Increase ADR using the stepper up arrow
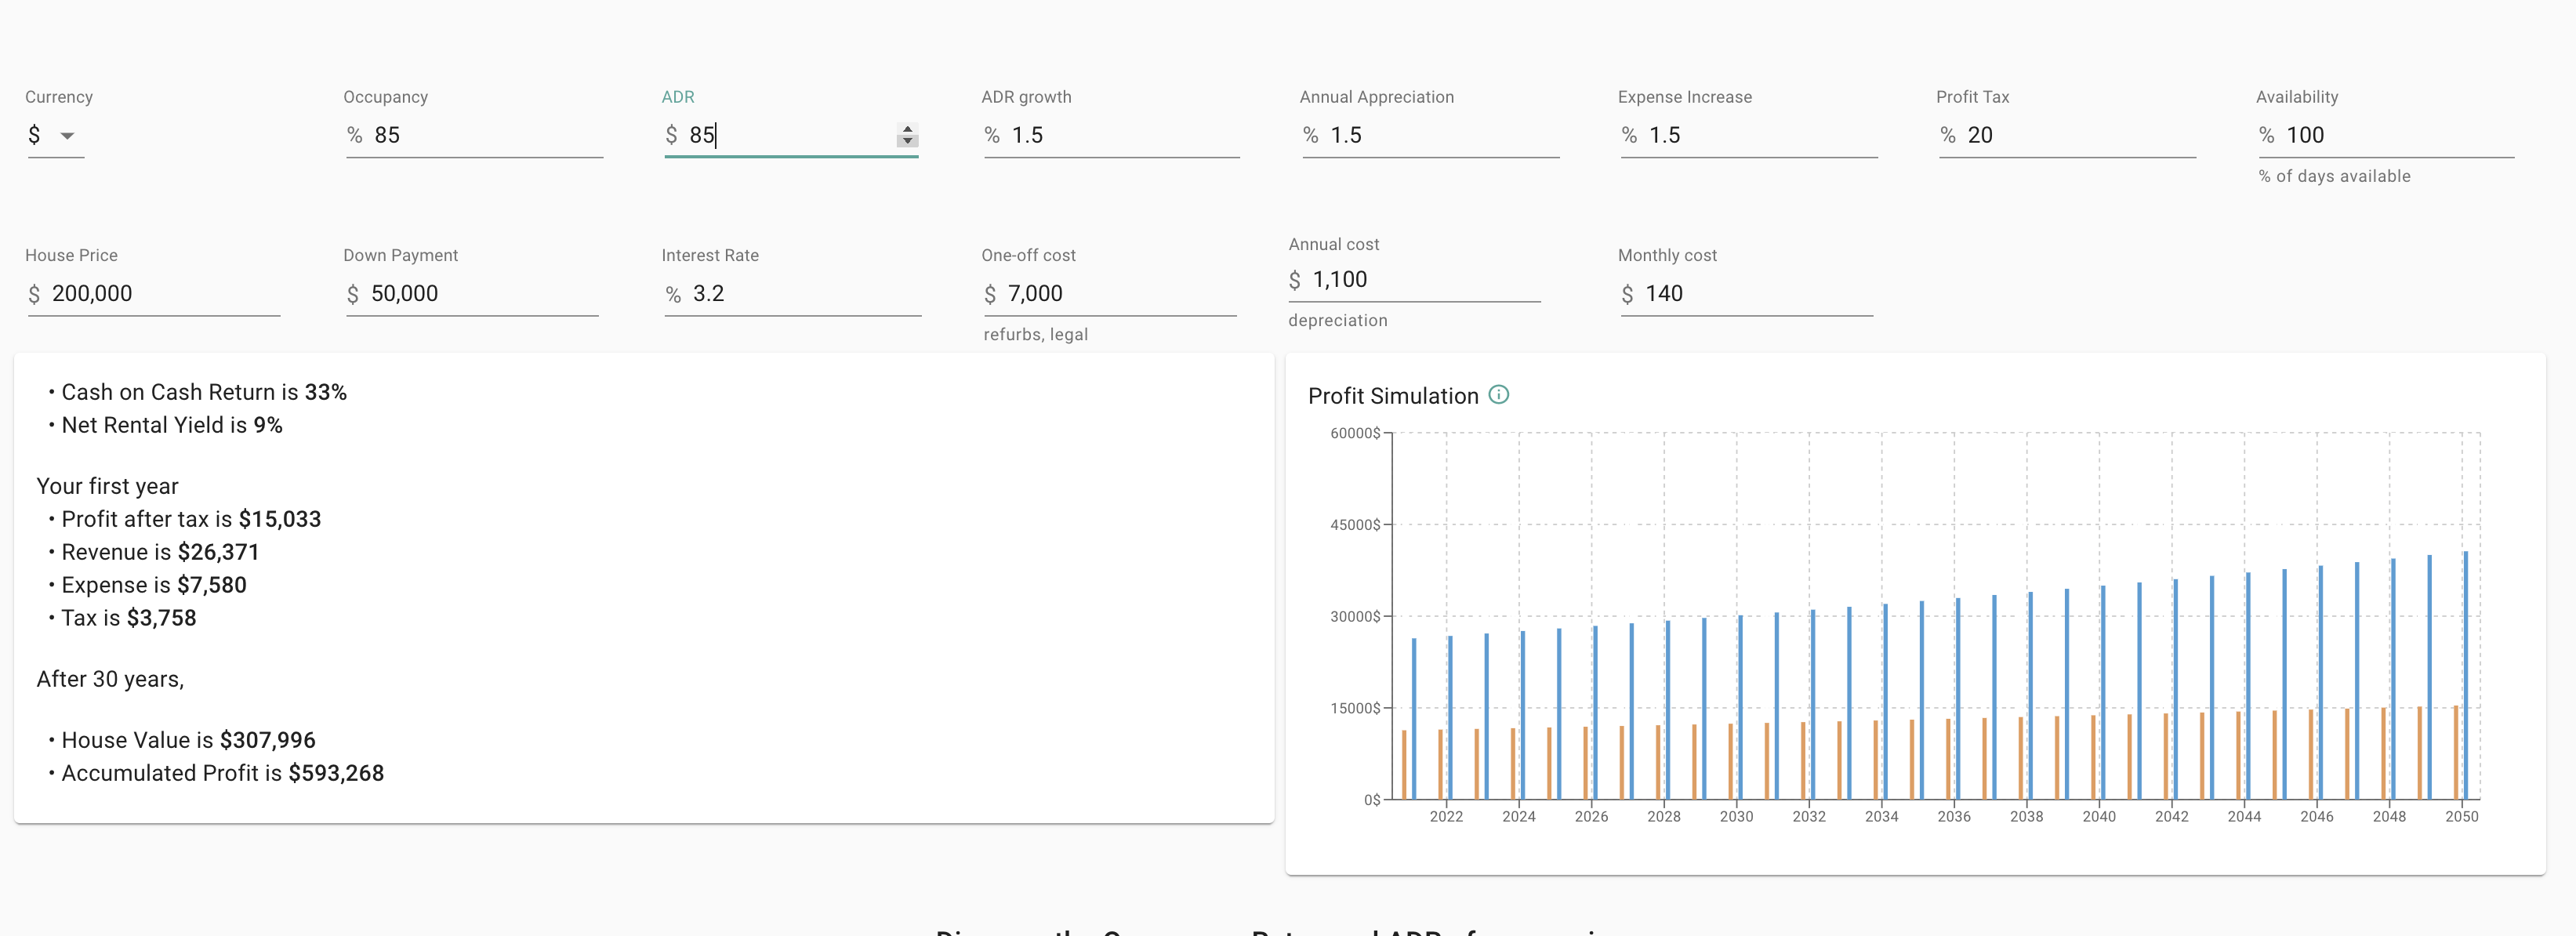The height and width of the screenshot is (936, 2576). coord(907,129)
